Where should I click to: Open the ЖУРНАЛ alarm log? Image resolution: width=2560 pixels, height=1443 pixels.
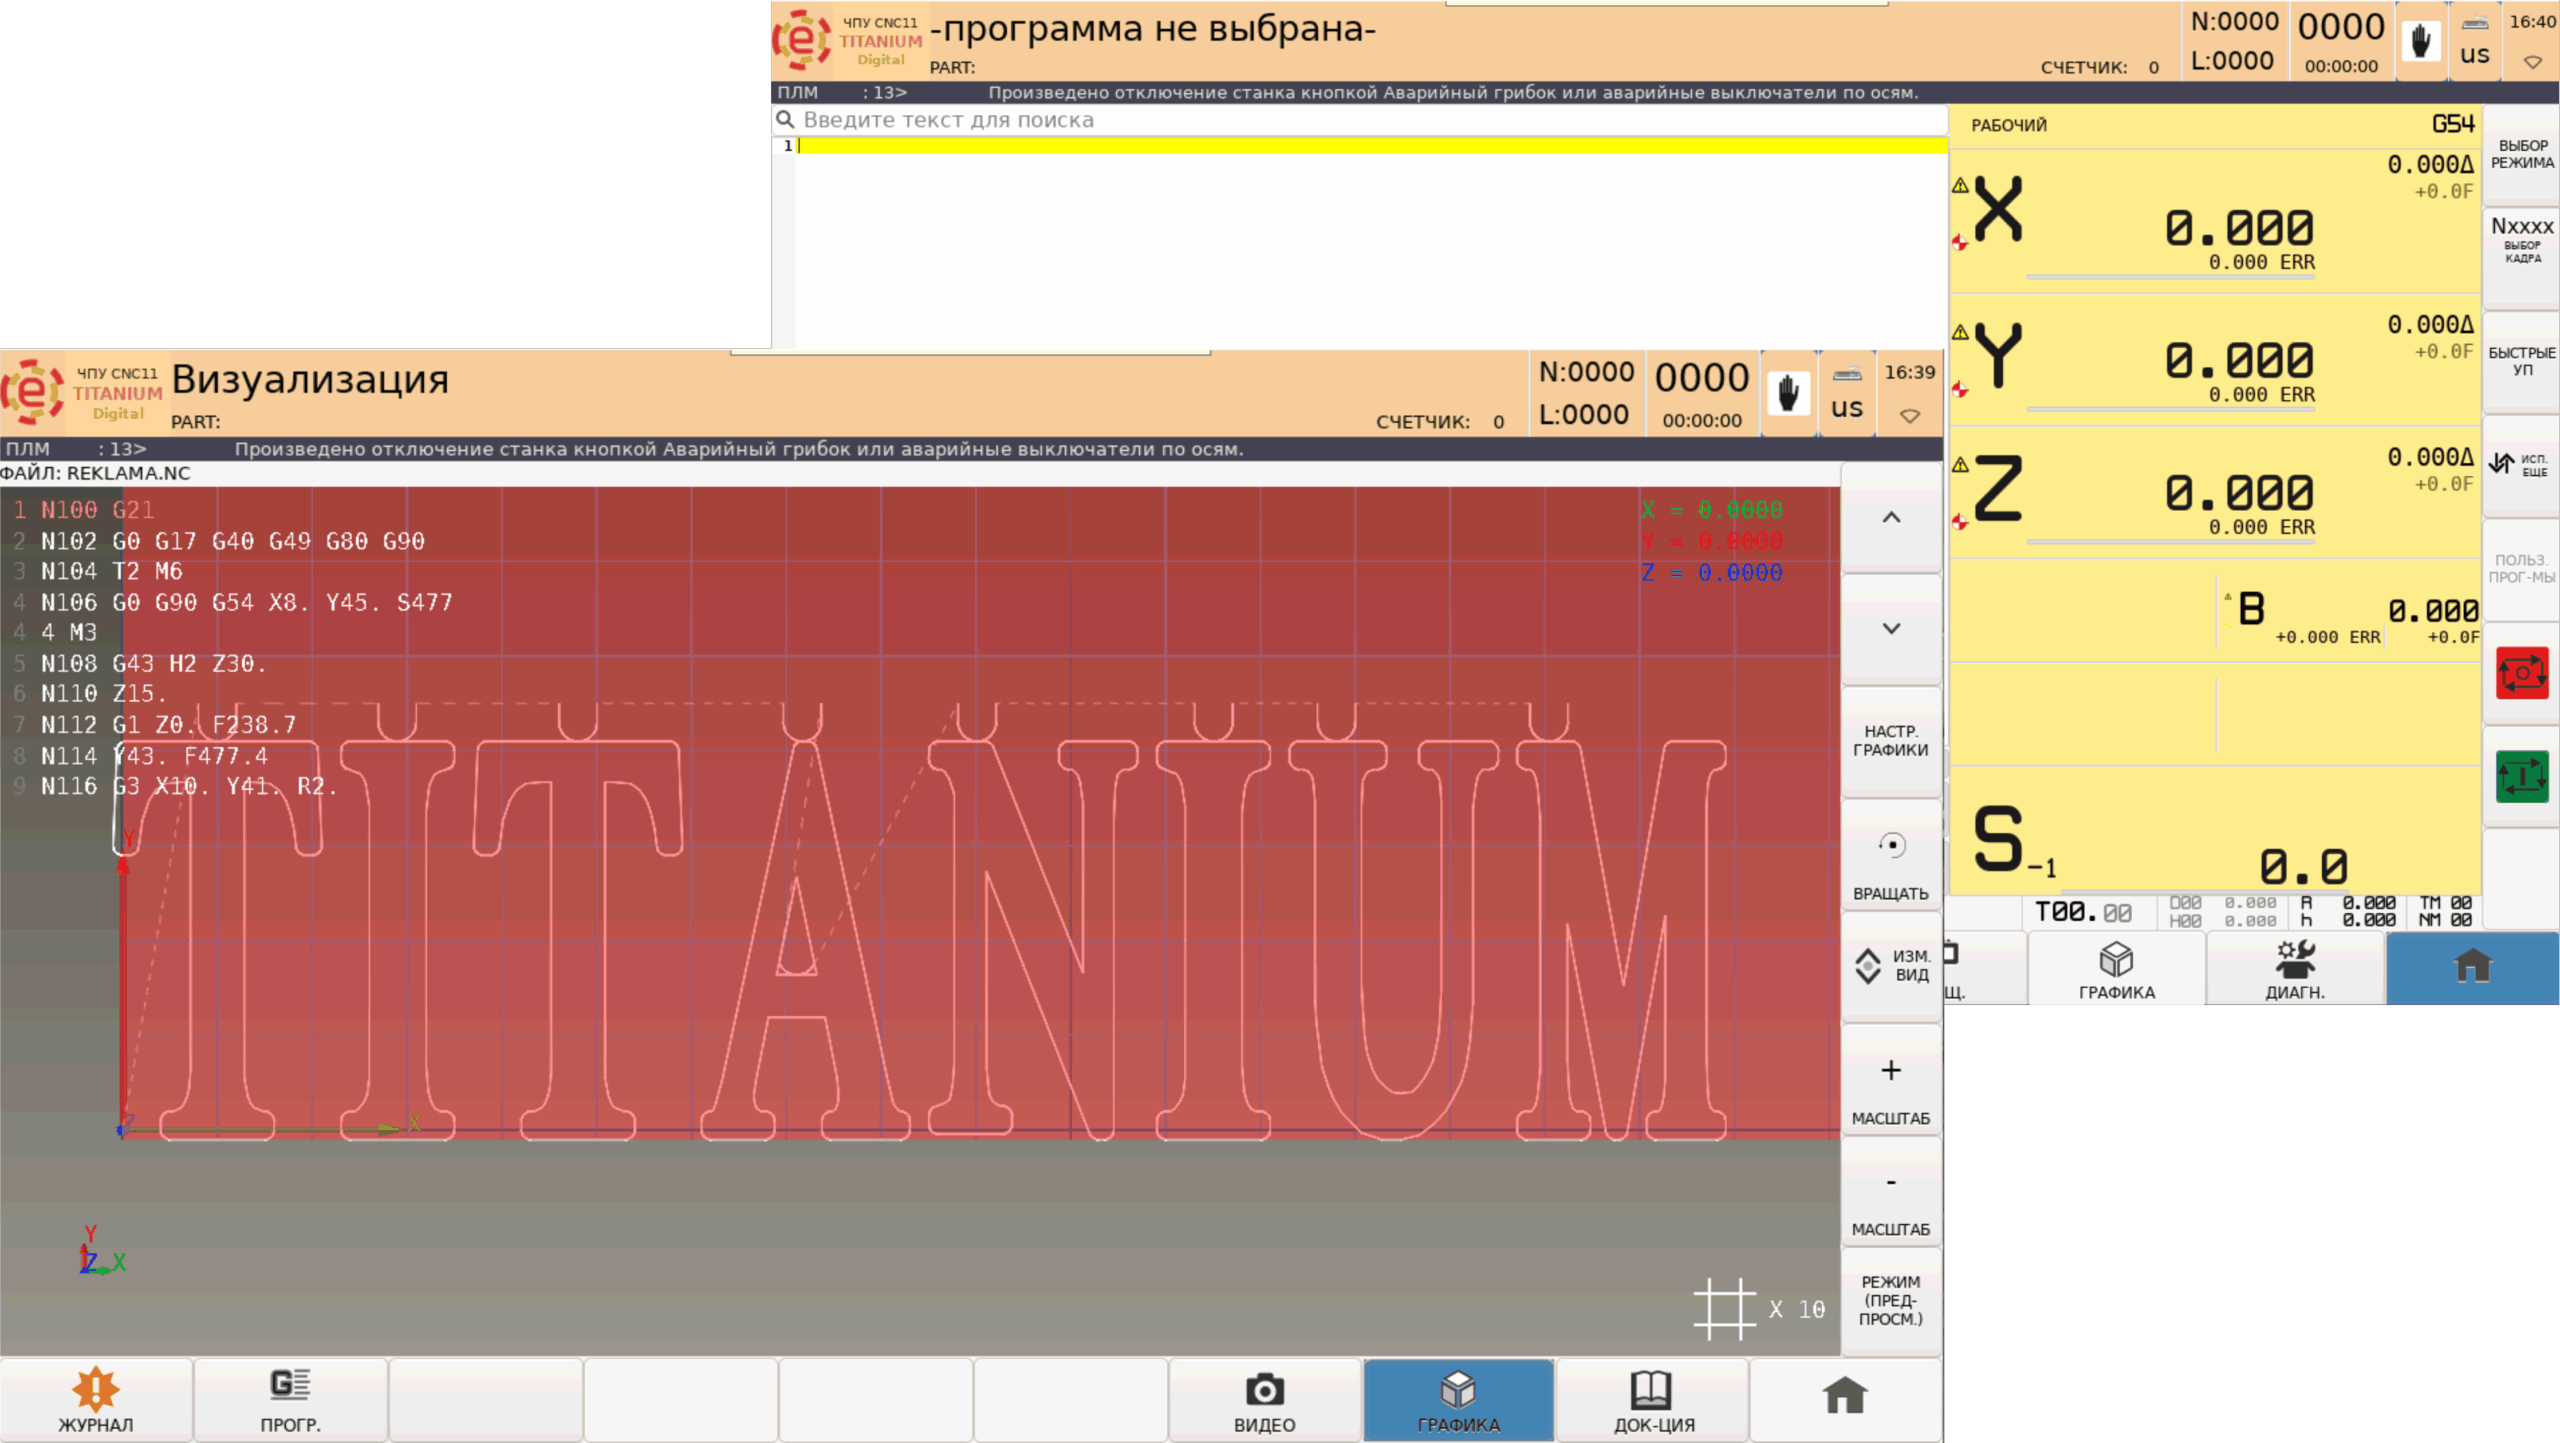[x=96, y=1400]
